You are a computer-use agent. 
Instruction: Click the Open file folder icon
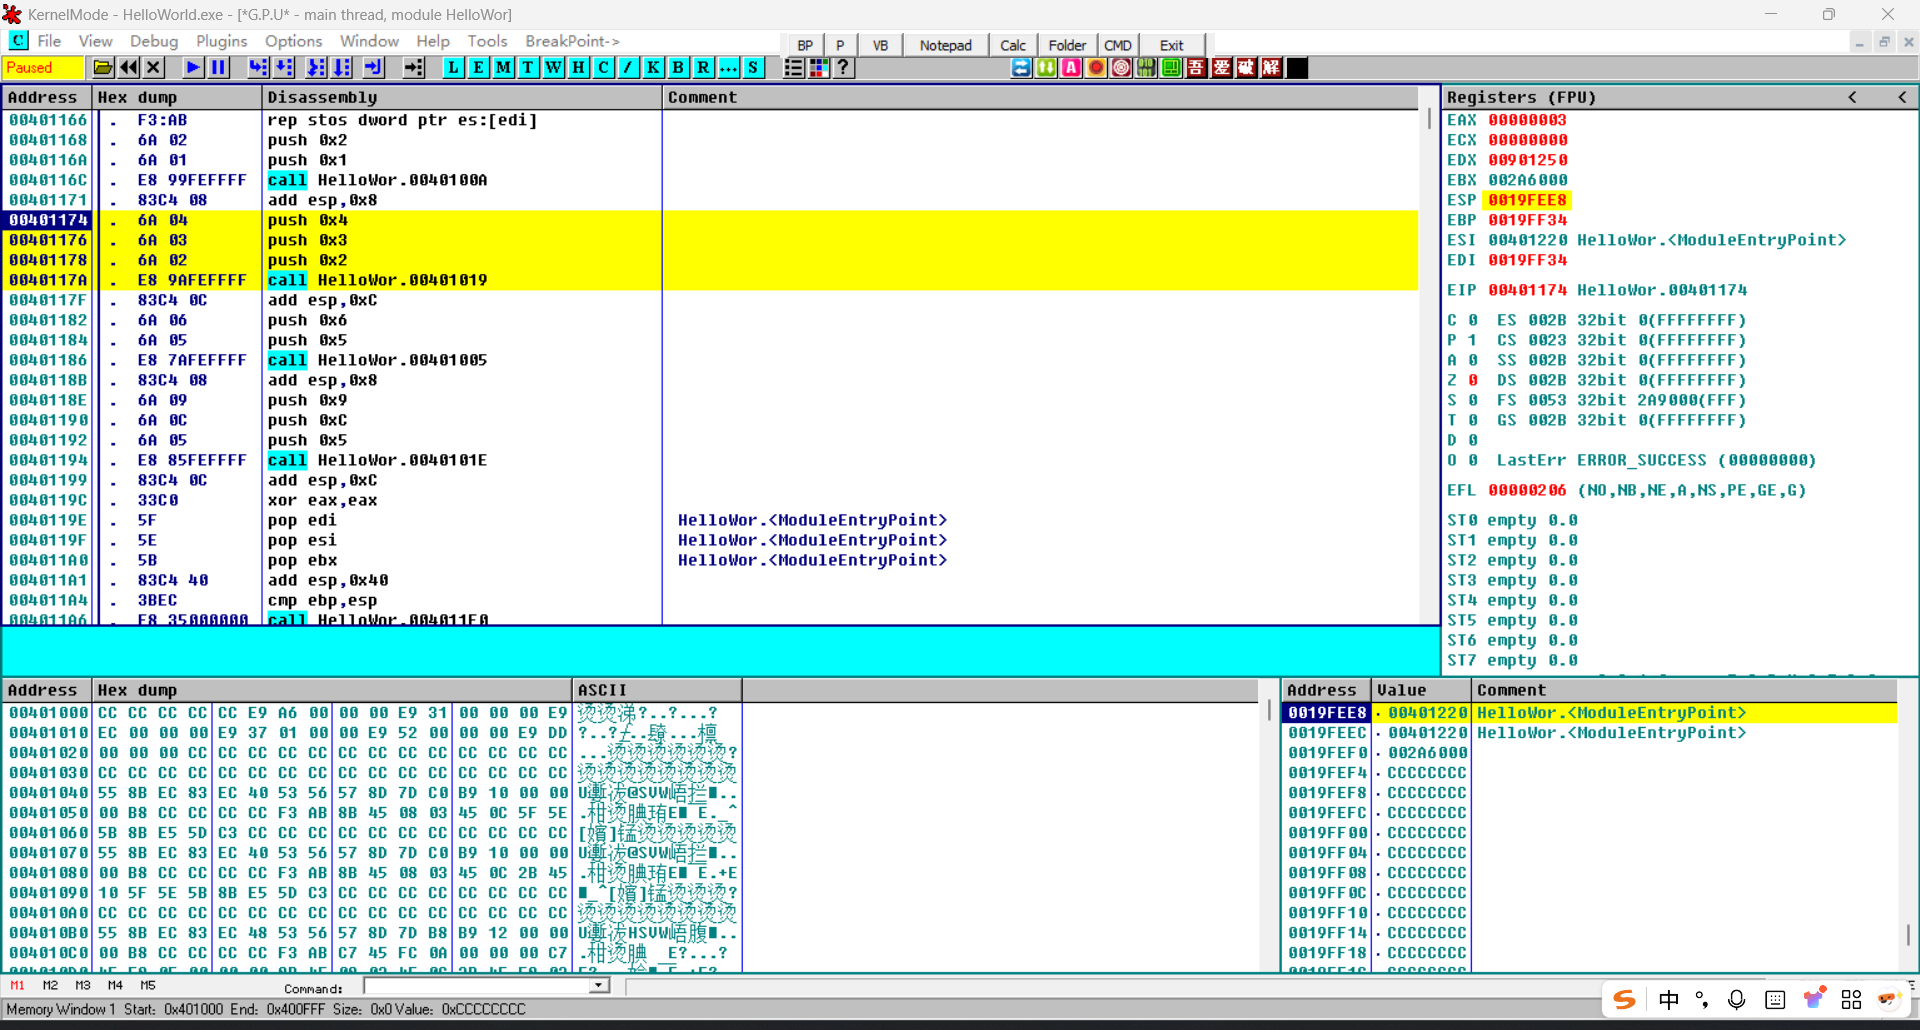[103, 68]
